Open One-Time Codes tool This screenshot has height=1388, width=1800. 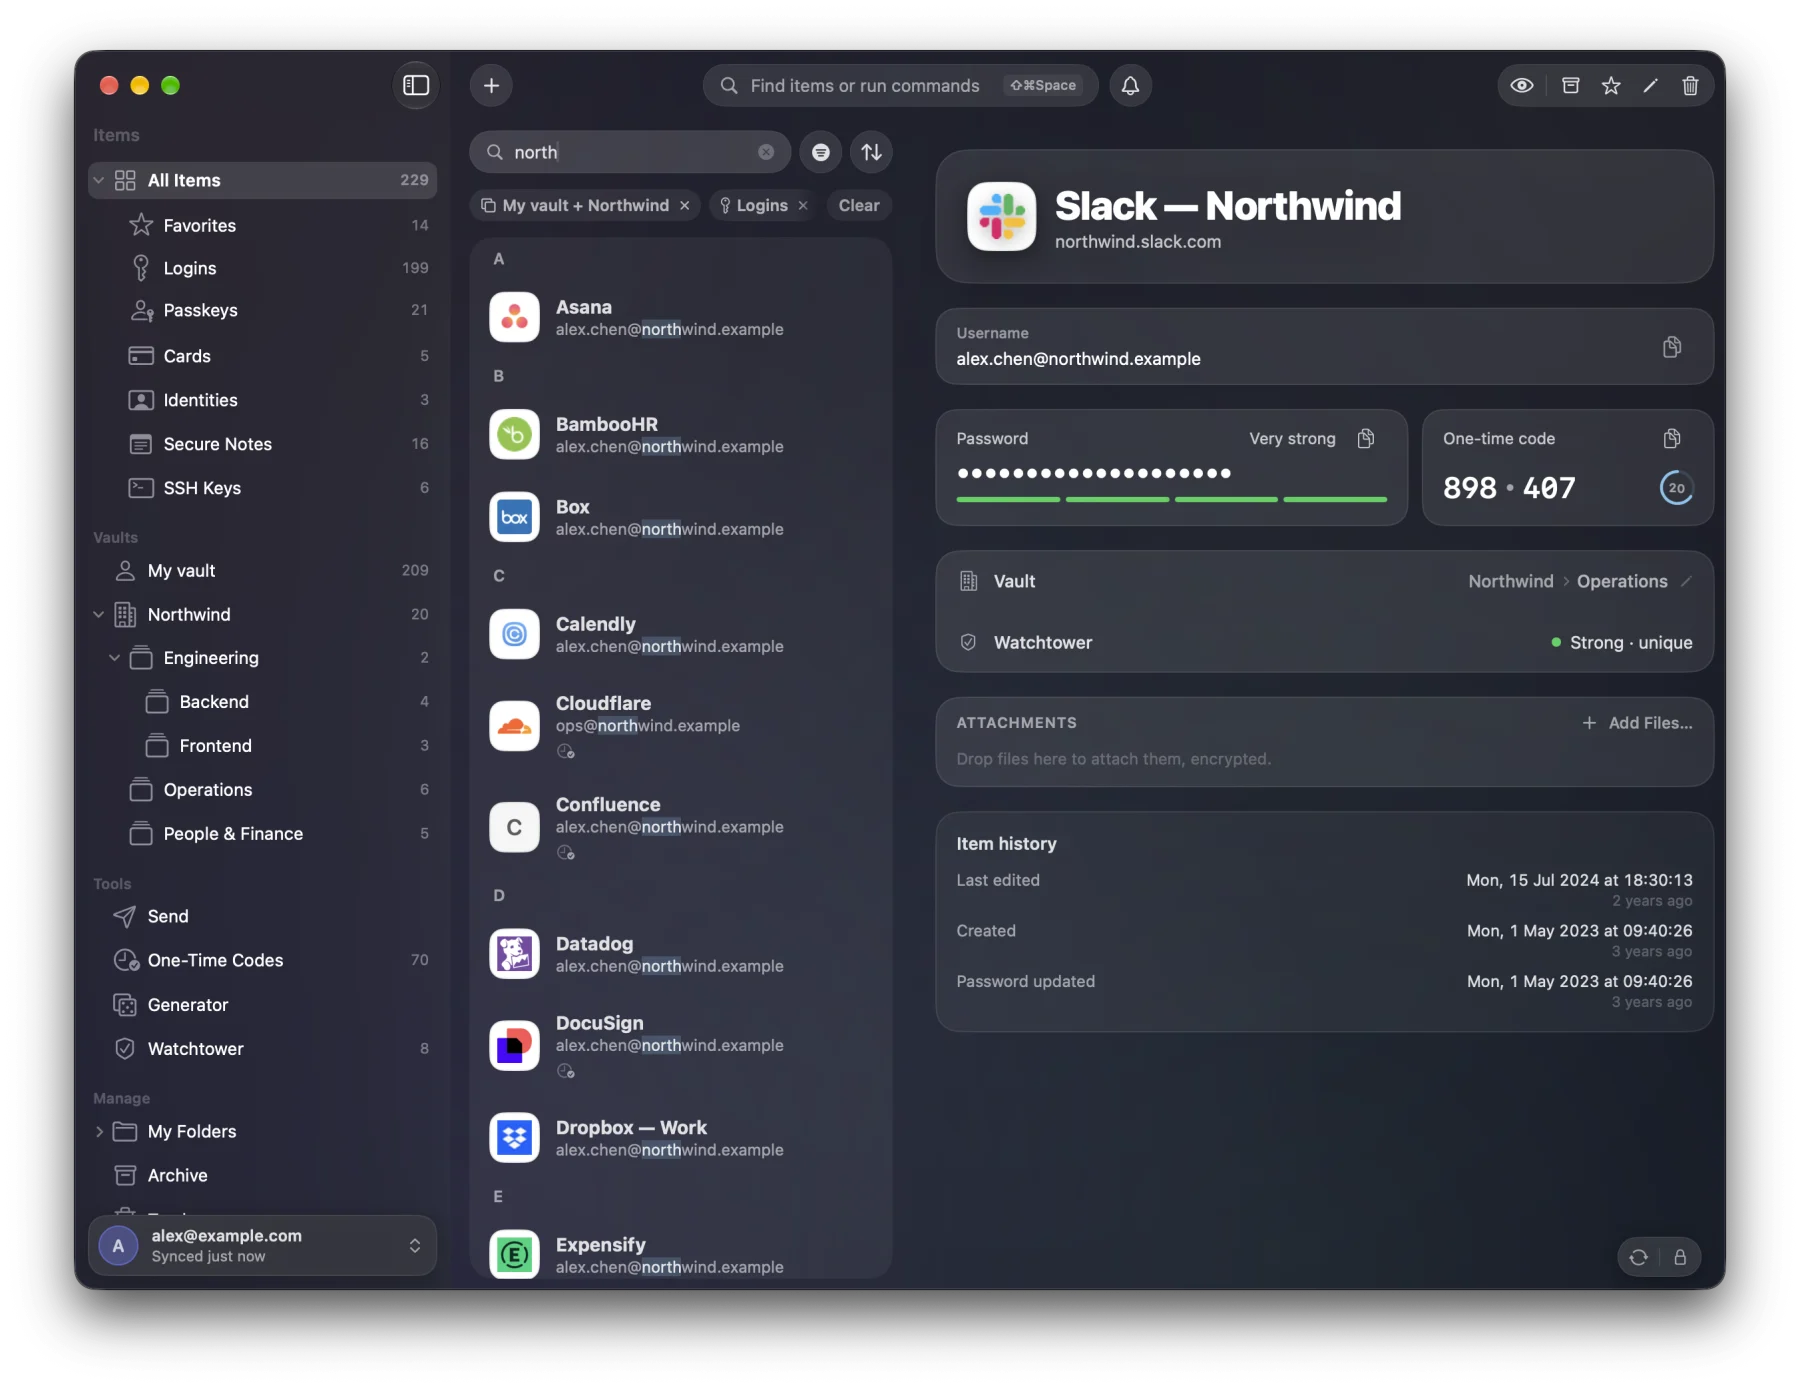(x=263, y=960)
